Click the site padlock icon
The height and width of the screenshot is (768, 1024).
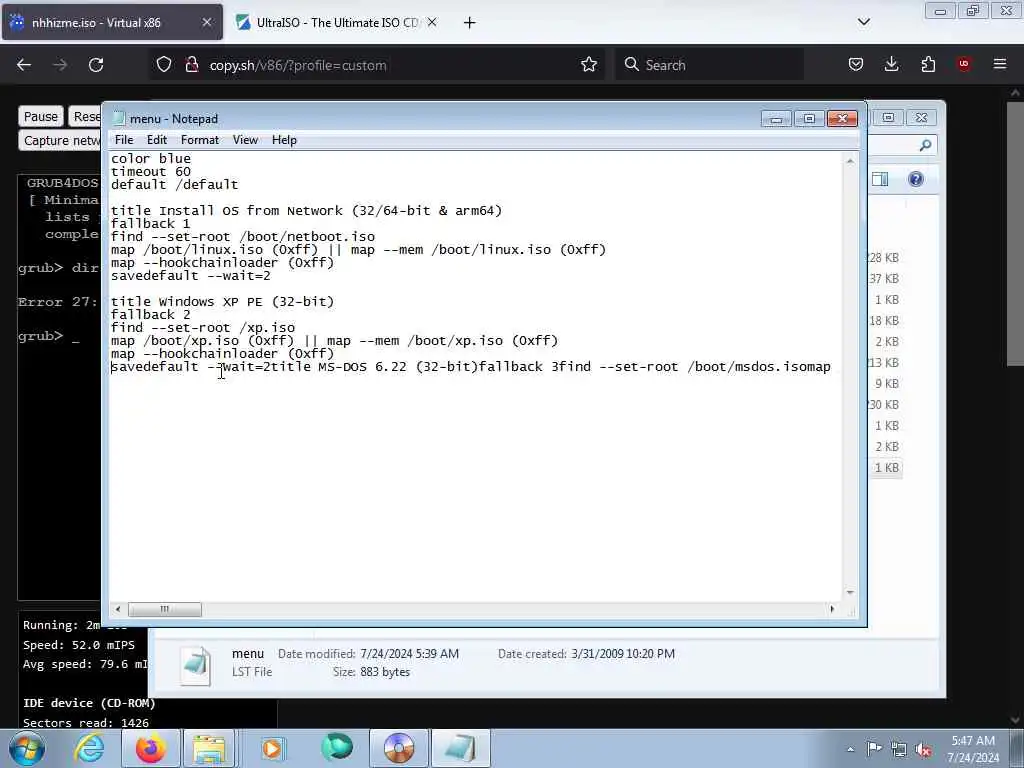191,65
